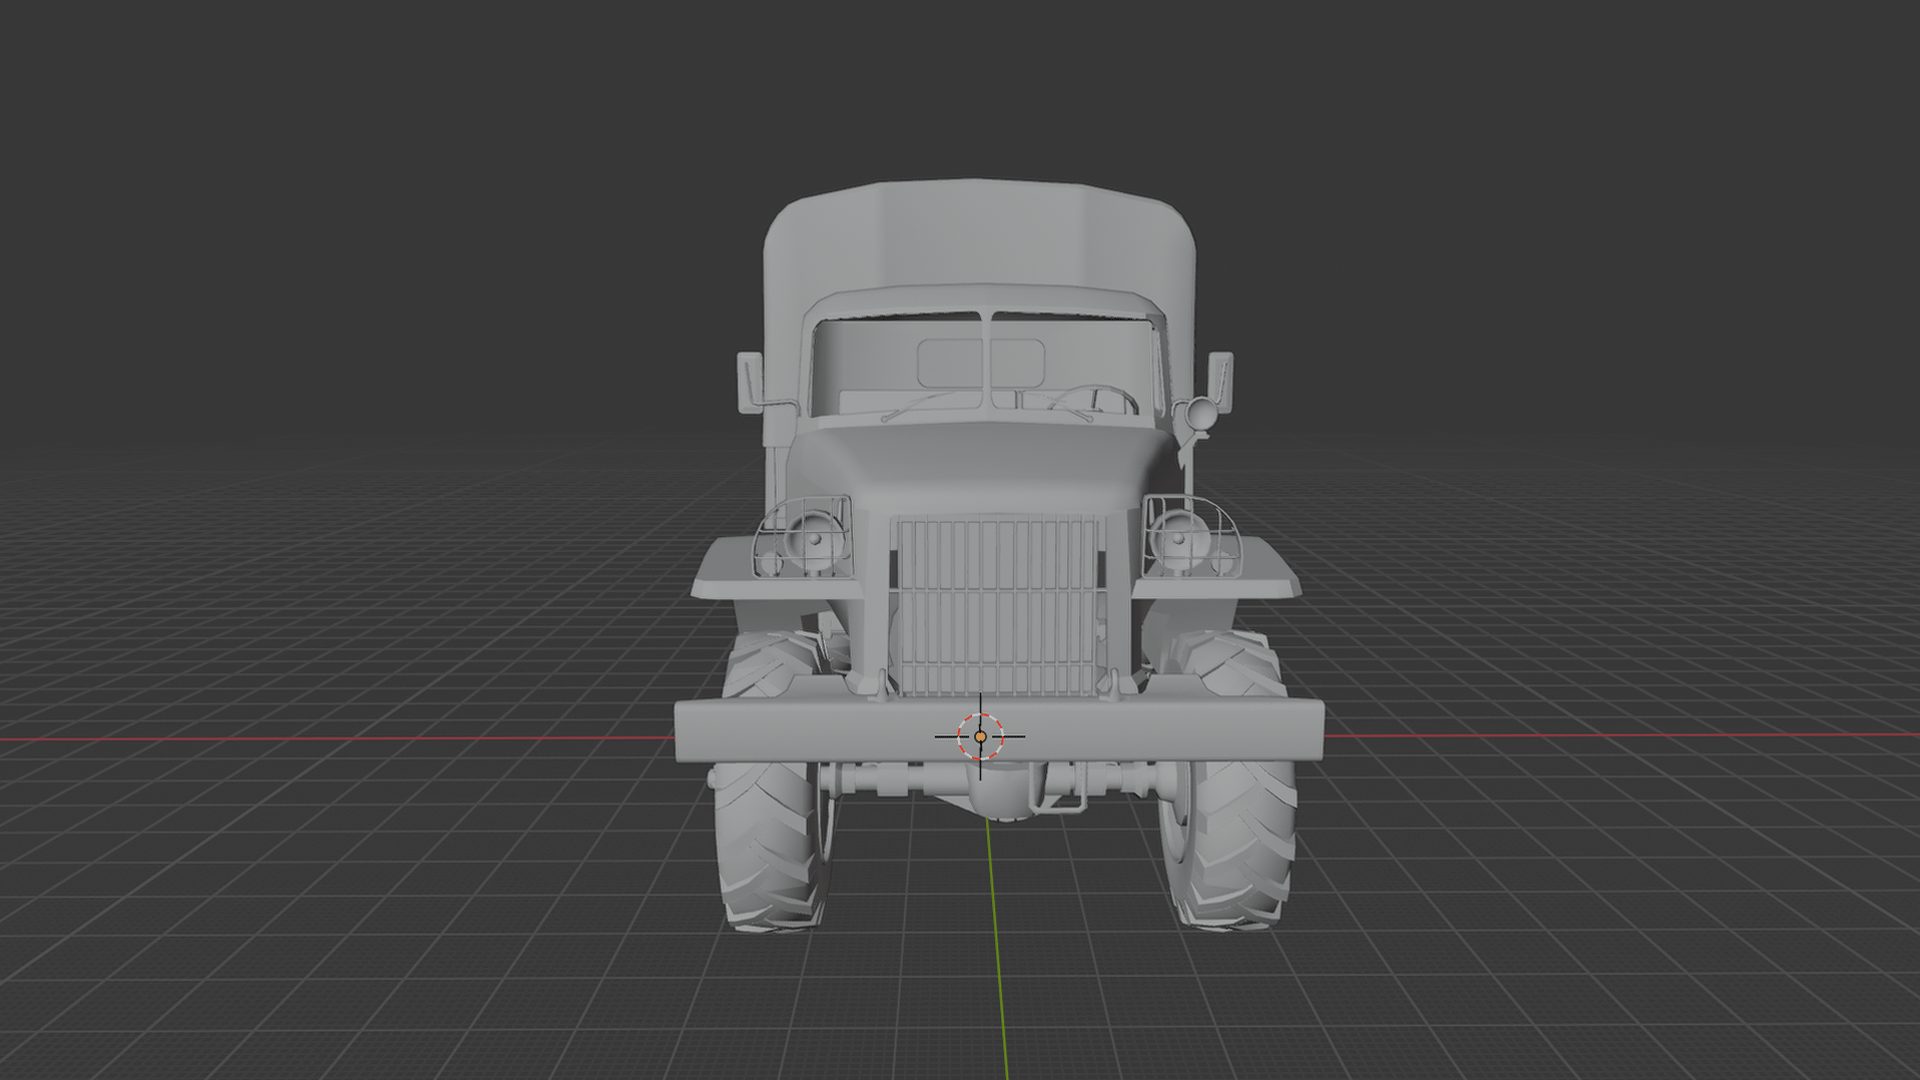The image size is (1920, 1080).
Task: Select the radiator grille guard
Action: (999, 606)
